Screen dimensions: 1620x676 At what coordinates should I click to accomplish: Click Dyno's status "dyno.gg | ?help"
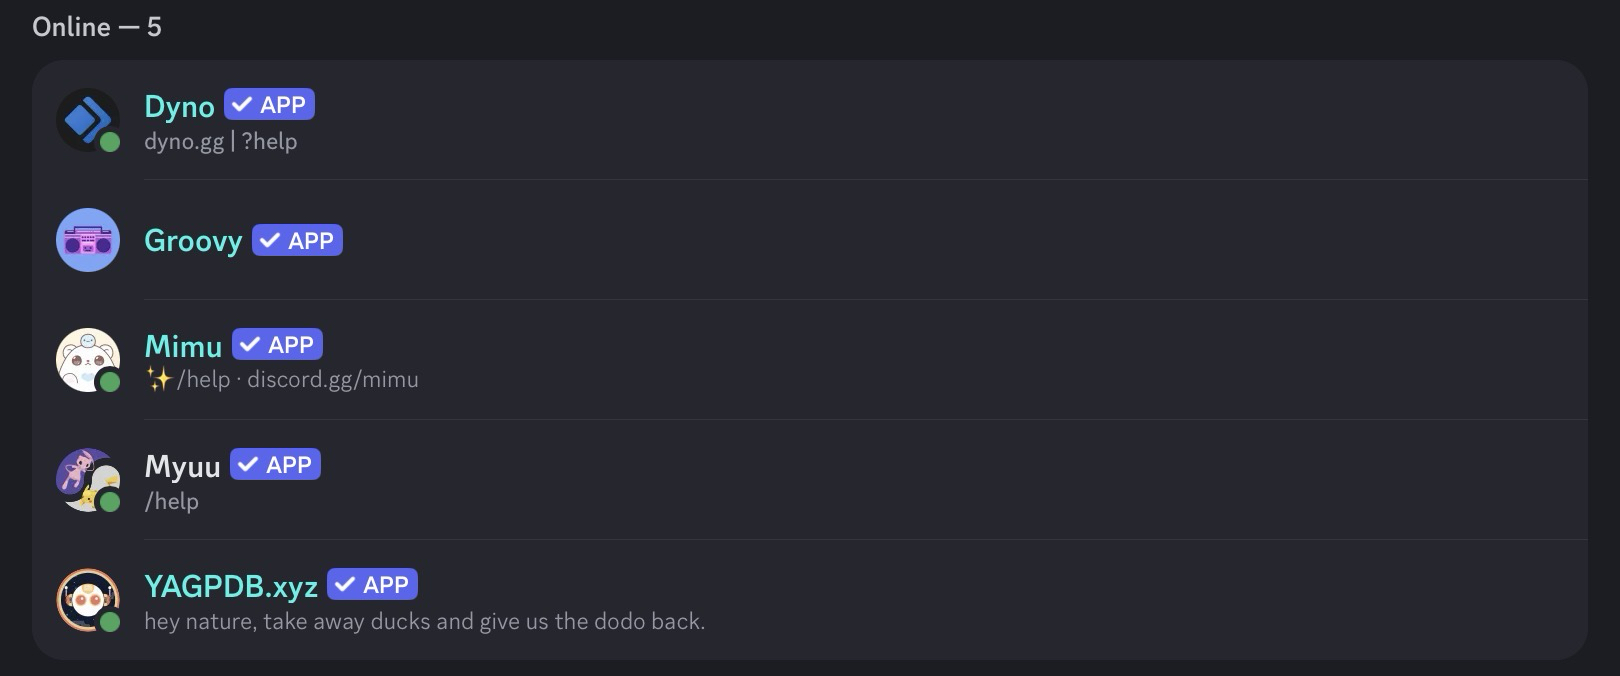tap(220, 142)
